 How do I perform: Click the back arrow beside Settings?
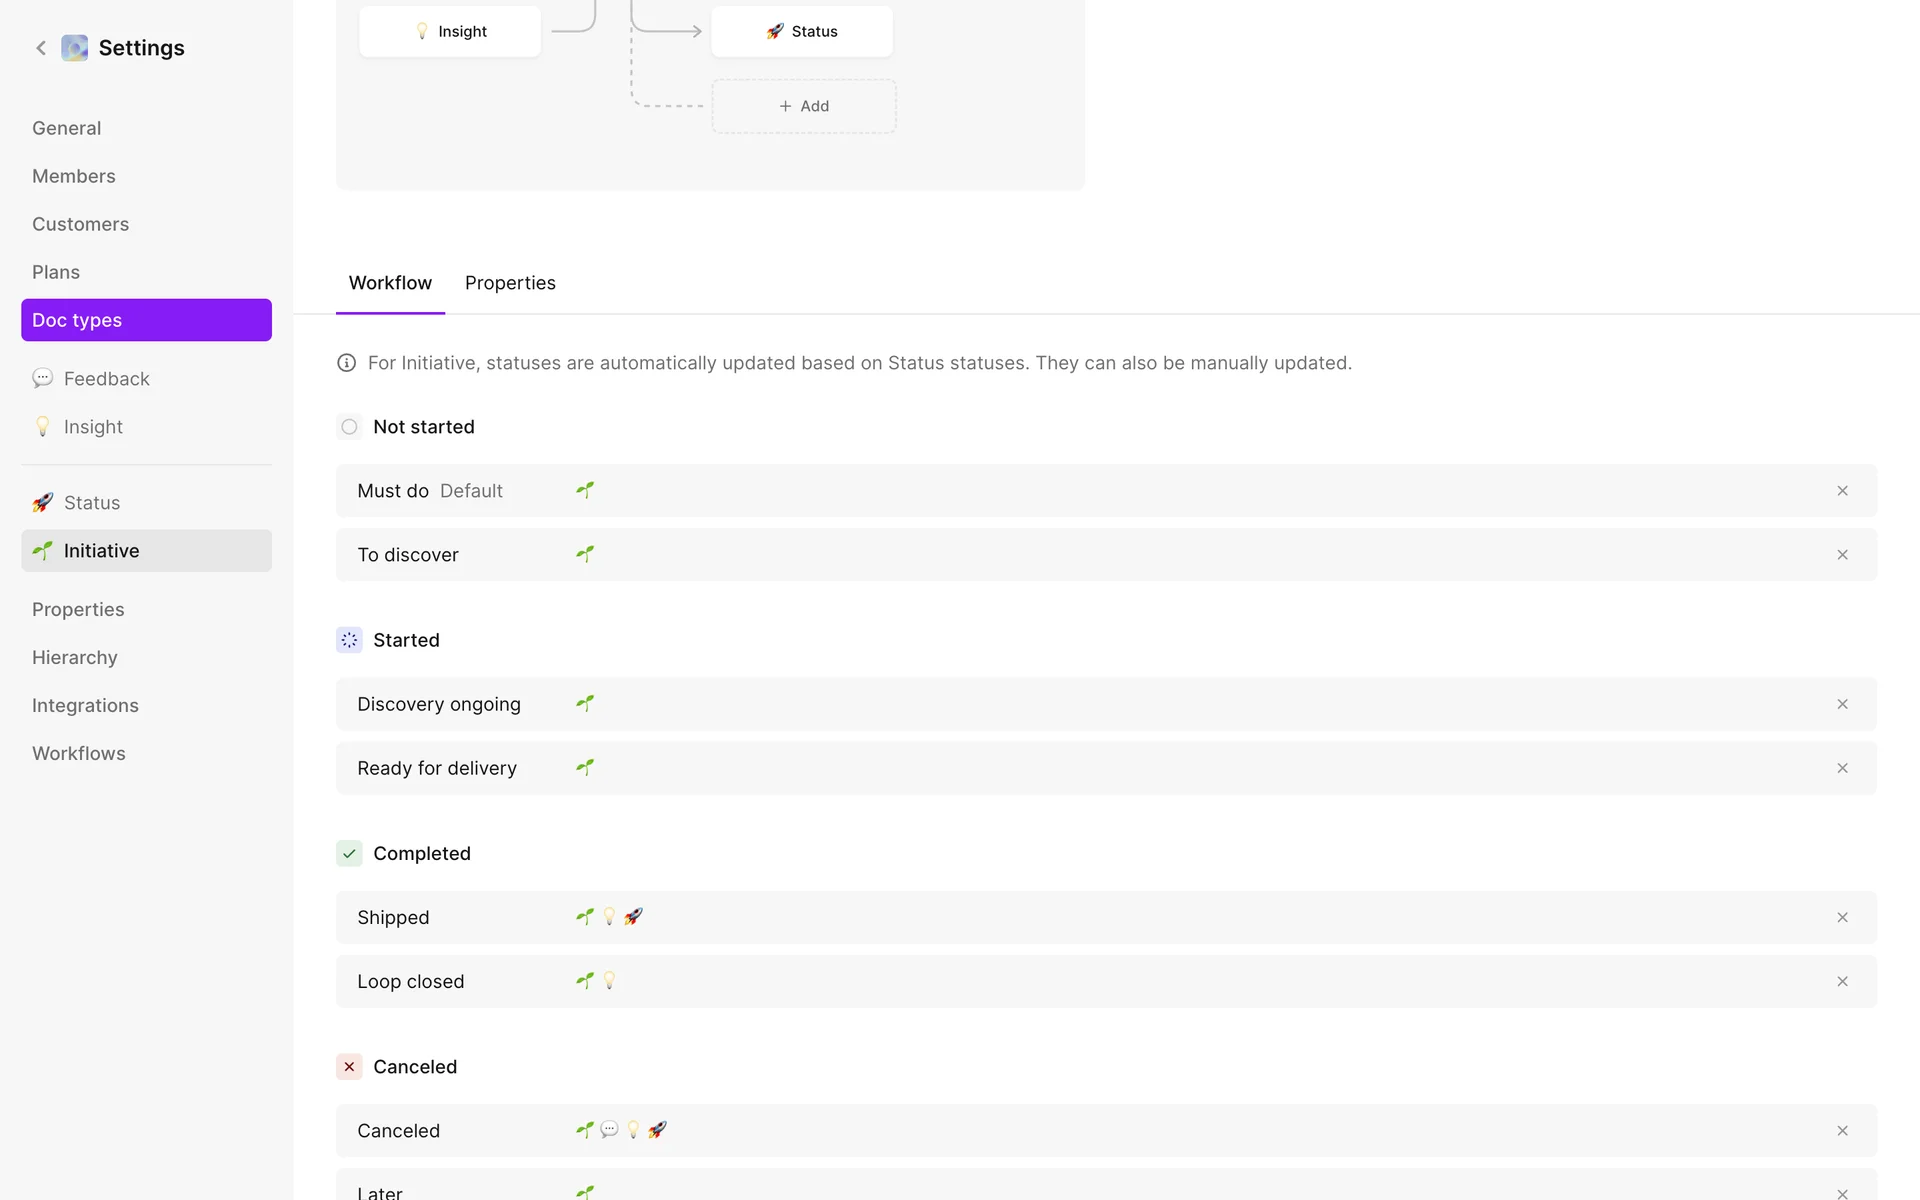point(41,48)
